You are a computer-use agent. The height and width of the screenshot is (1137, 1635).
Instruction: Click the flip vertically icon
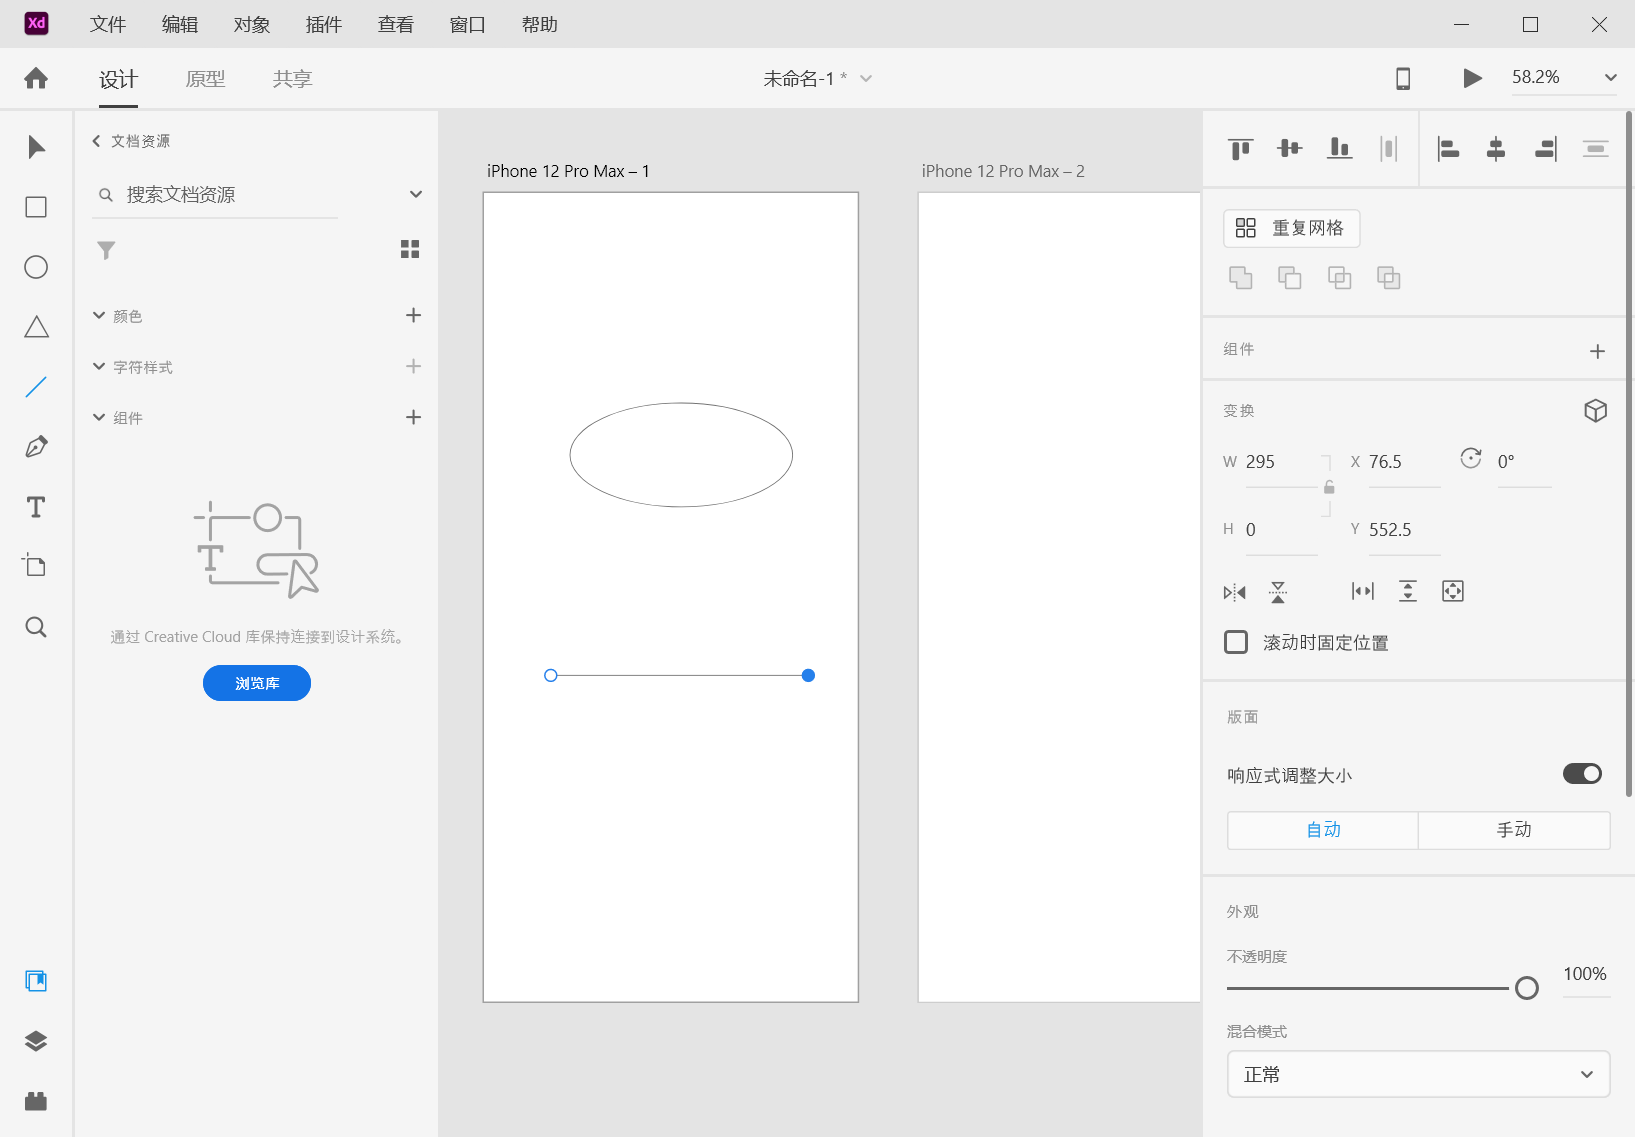(x=1279, y=591)
